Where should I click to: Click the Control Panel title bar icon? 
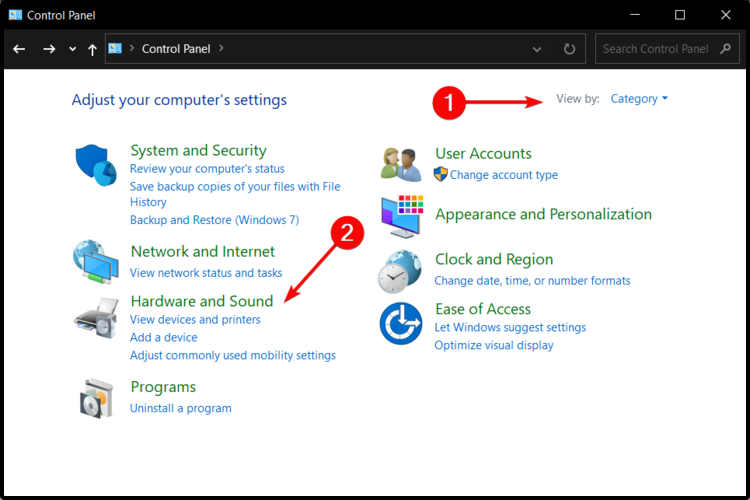(x=15, y=15)
